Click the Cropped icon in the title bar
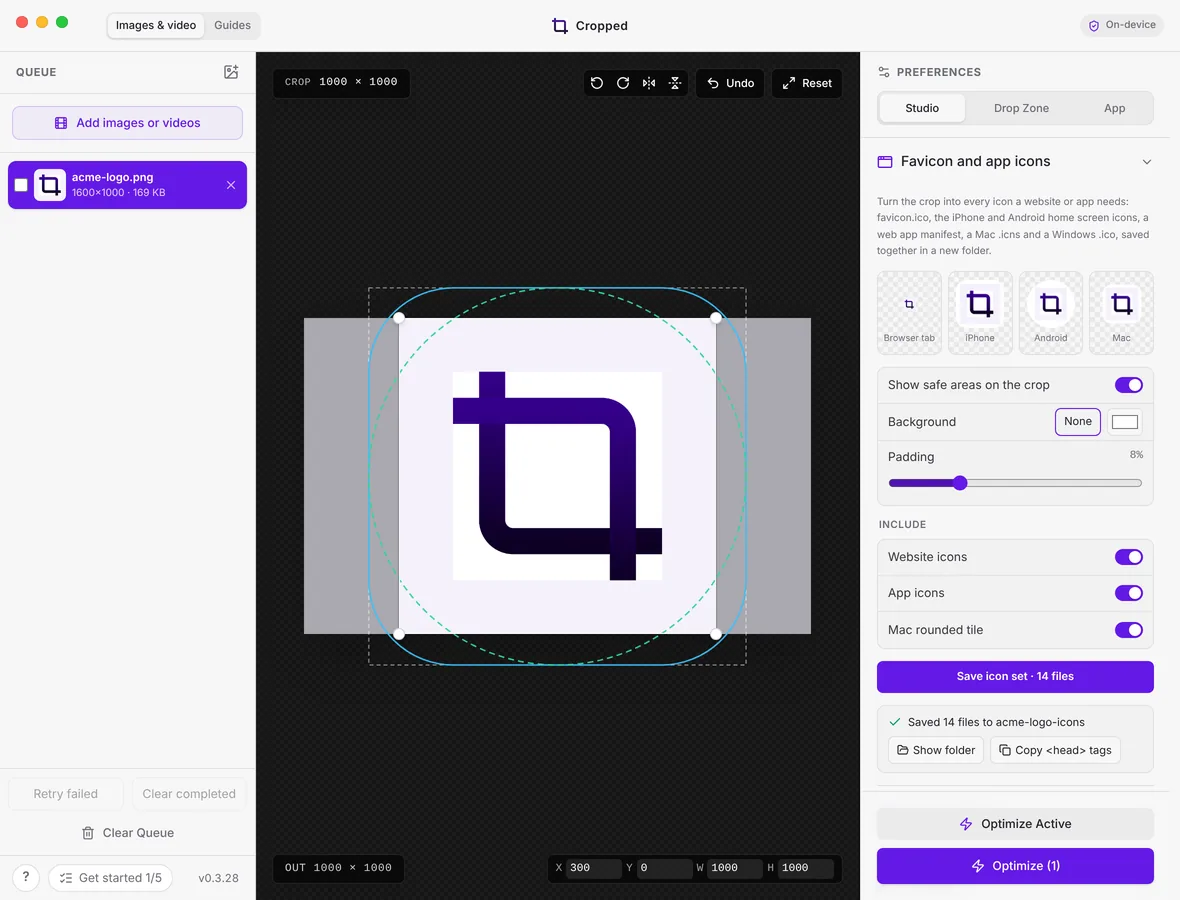The image size is (1180, 900). (559, 26)
